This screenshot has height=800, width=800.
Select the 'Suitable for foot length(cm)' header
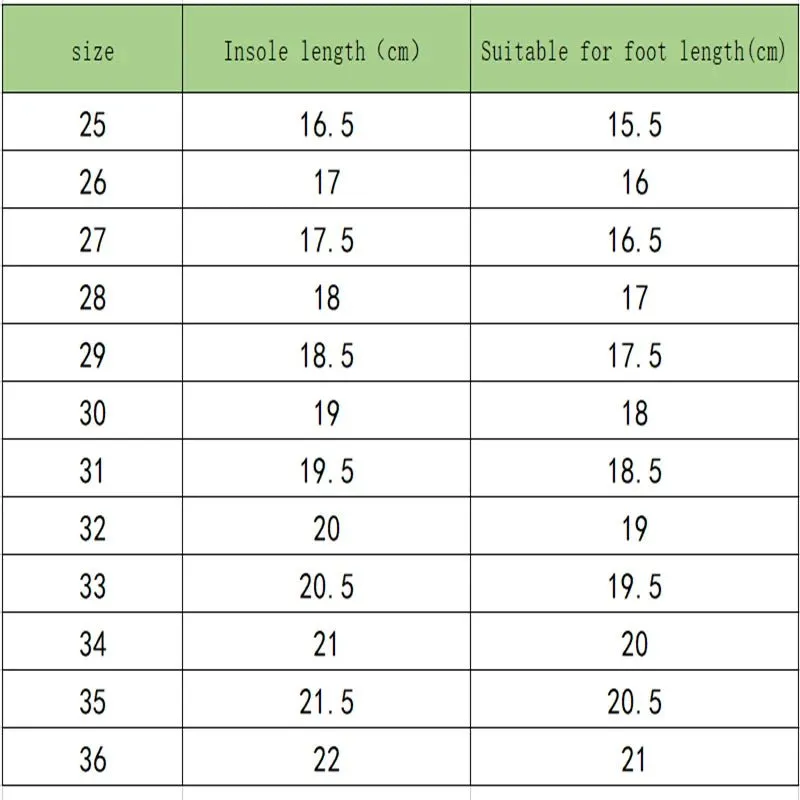pyautogui.click(x=634, y=49)
